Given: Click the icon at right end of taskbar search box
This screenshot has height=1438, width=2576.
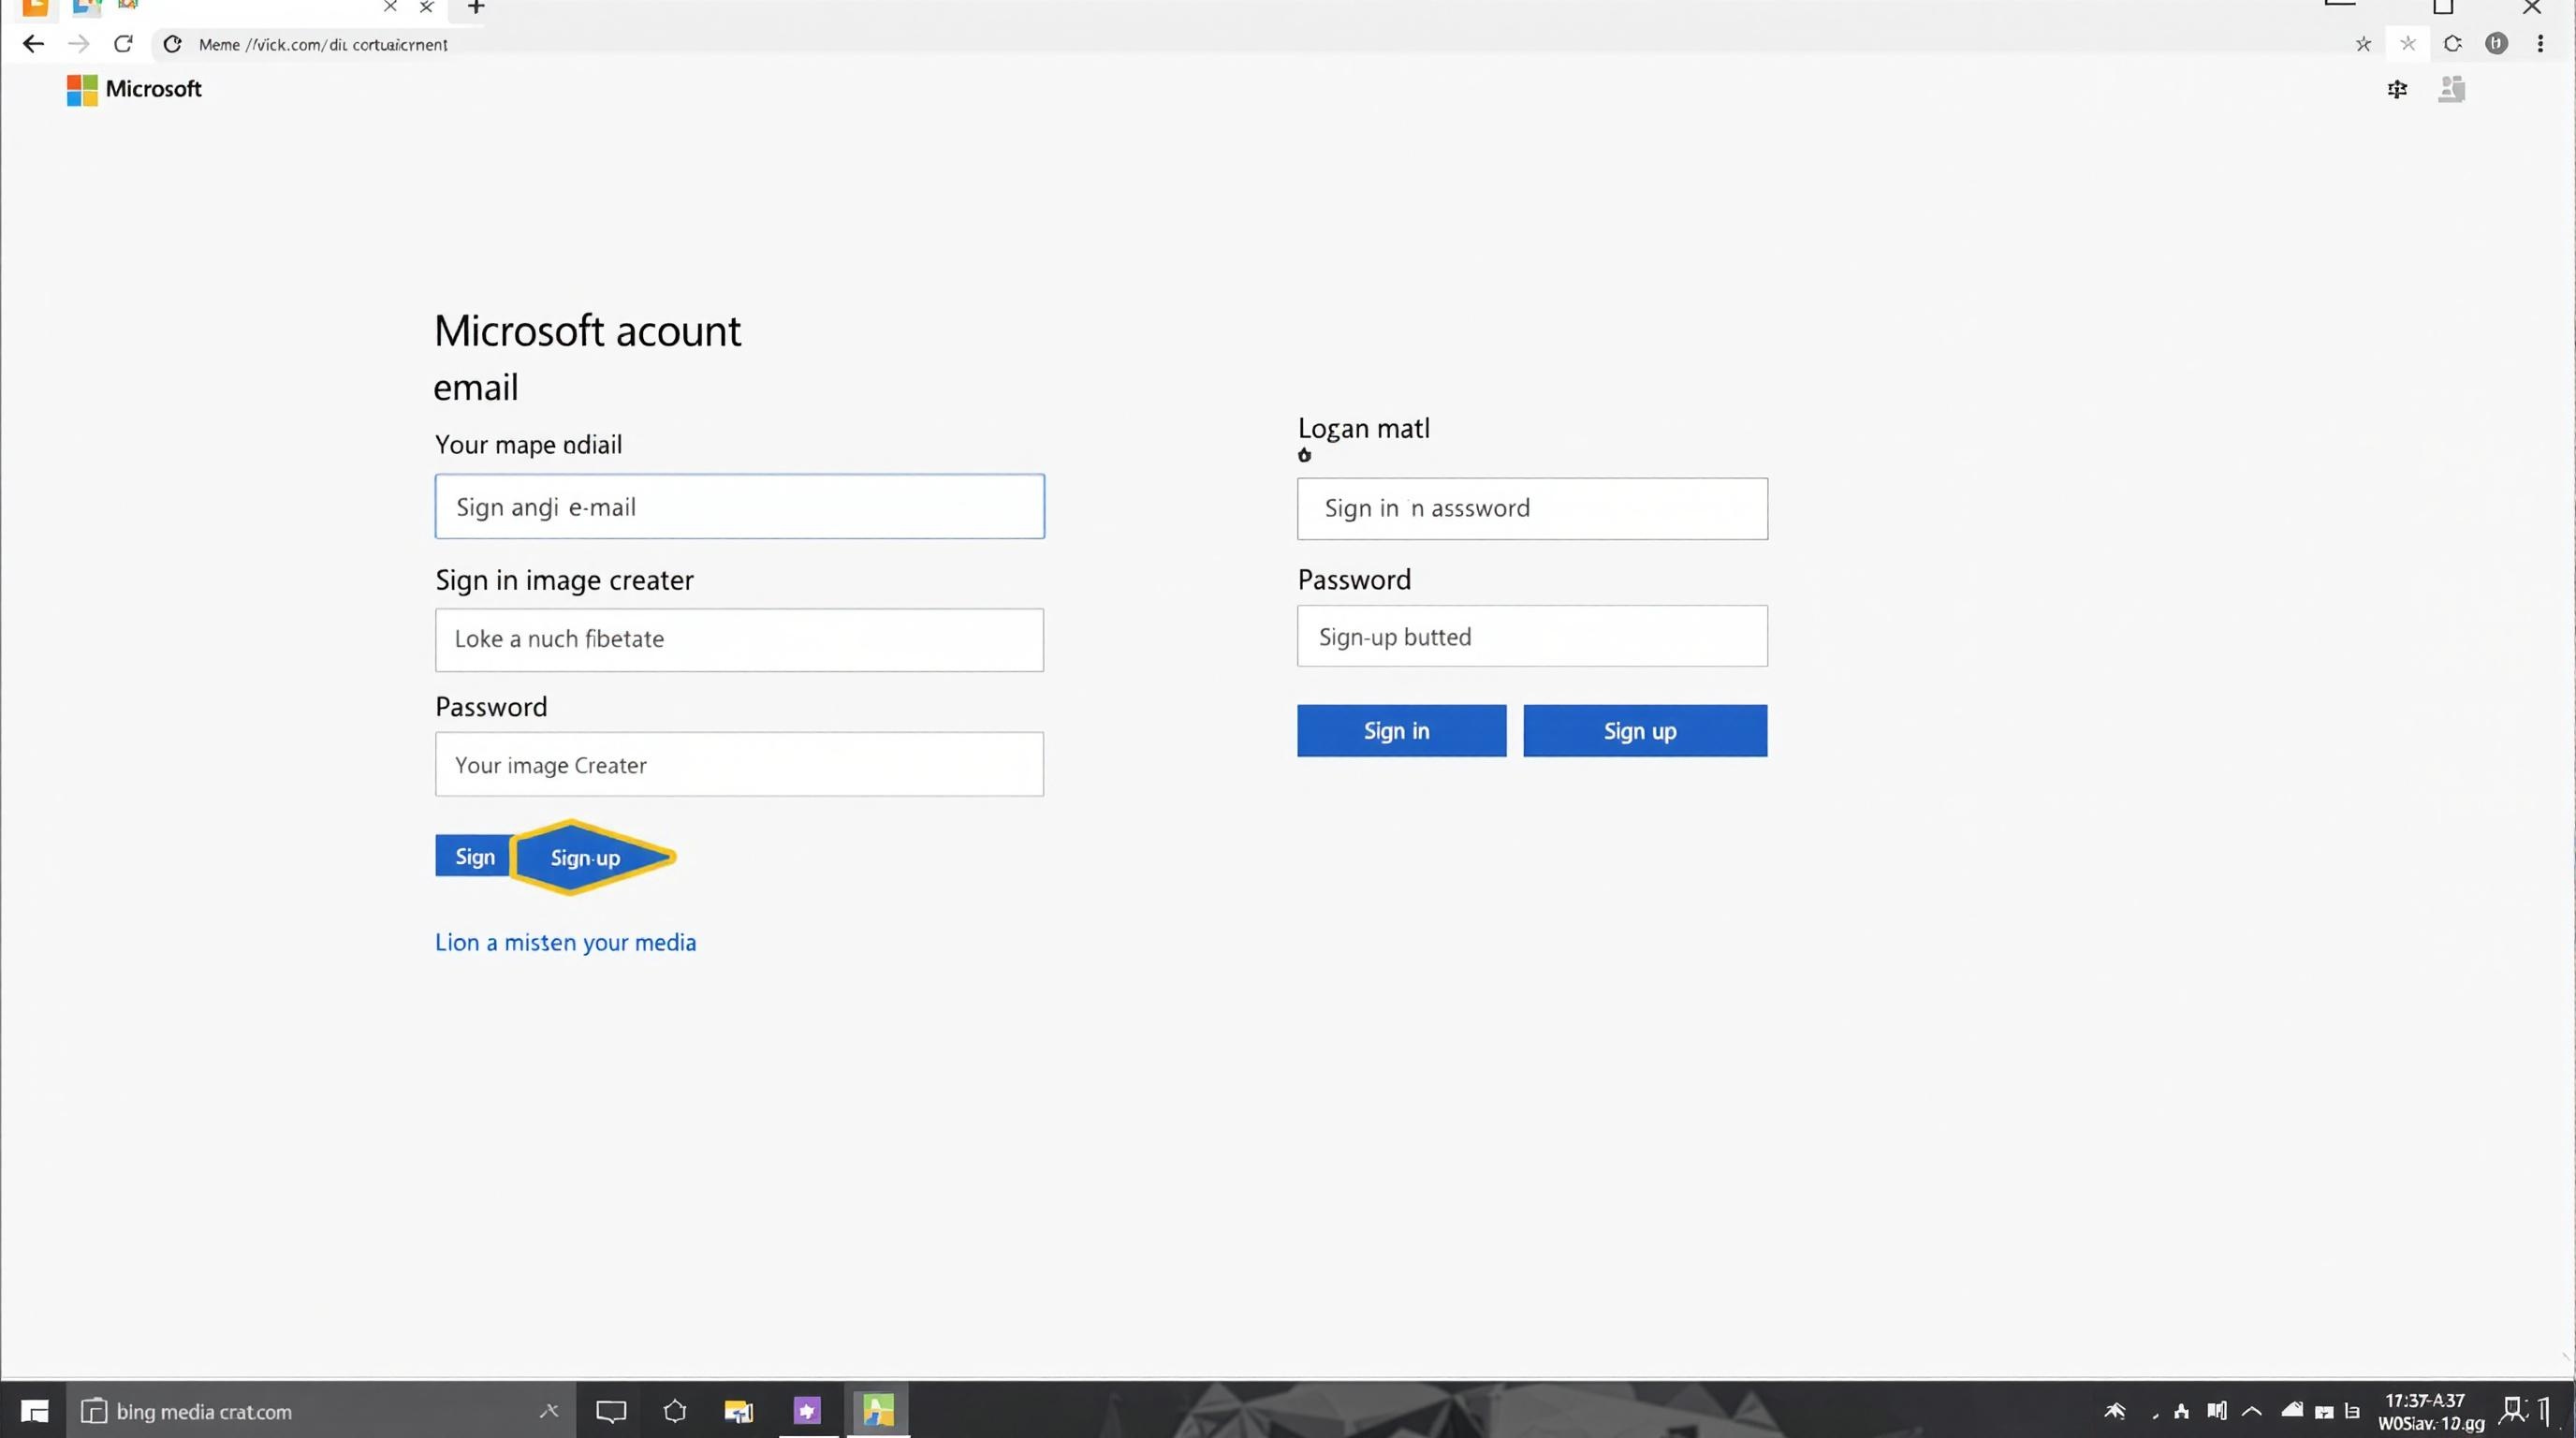Looking at the screenshot, I should coord(549,1411).
